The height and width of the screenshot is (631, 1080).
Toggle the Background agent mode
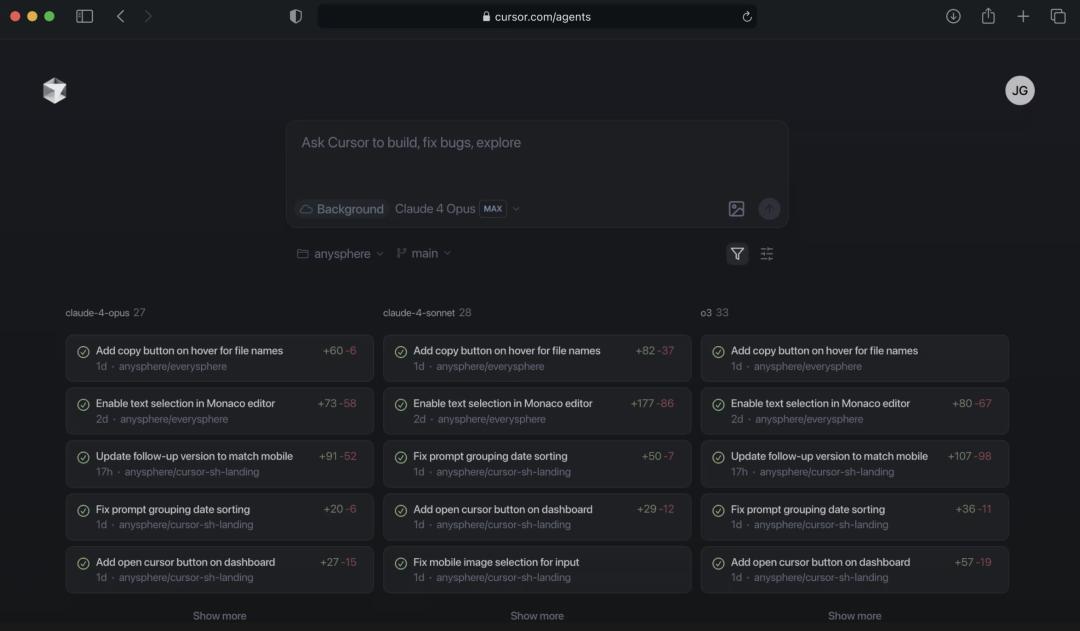[342, 209]
